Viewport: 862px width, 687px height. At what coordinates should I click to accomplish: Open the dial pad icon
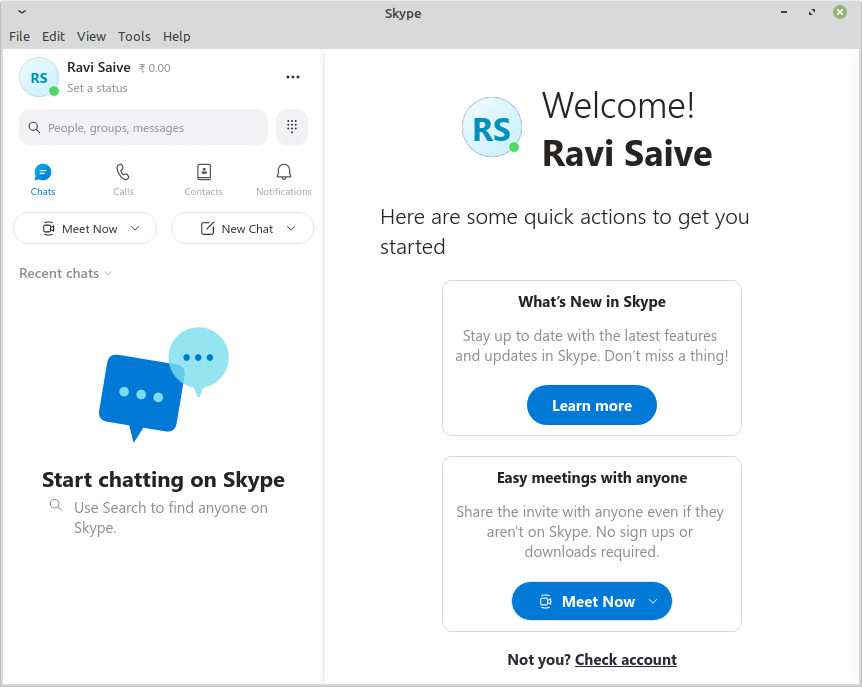[292, 127]
